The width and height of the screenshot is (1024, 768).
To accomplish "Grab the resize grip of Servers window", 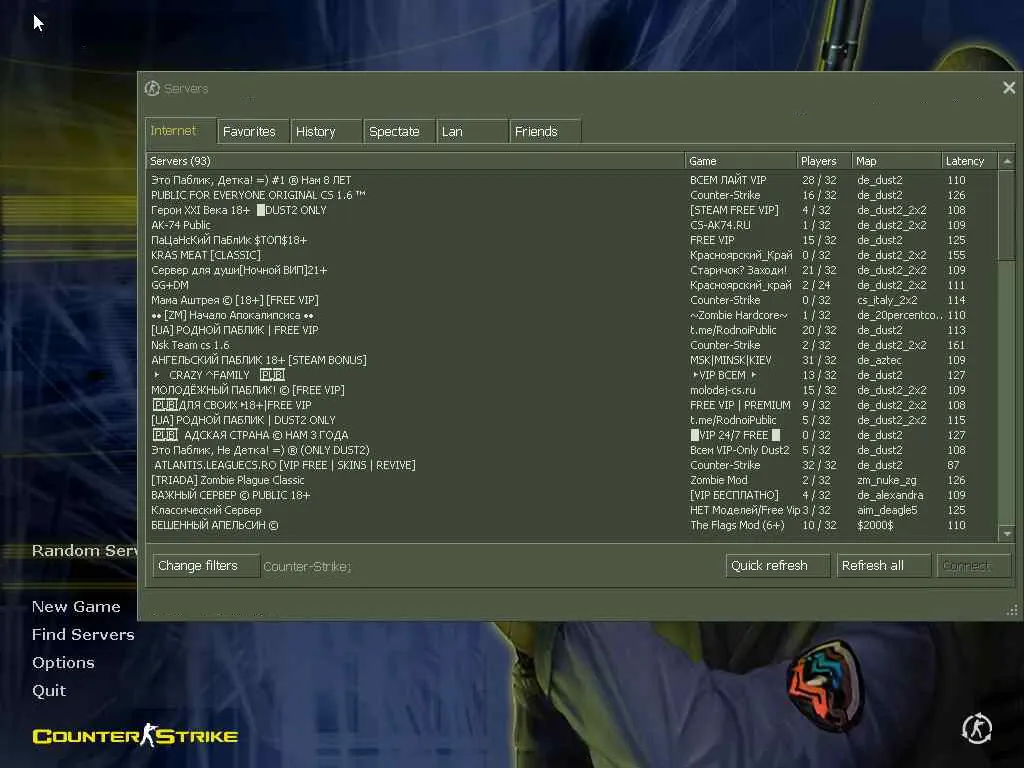I will coord(1012,611).
